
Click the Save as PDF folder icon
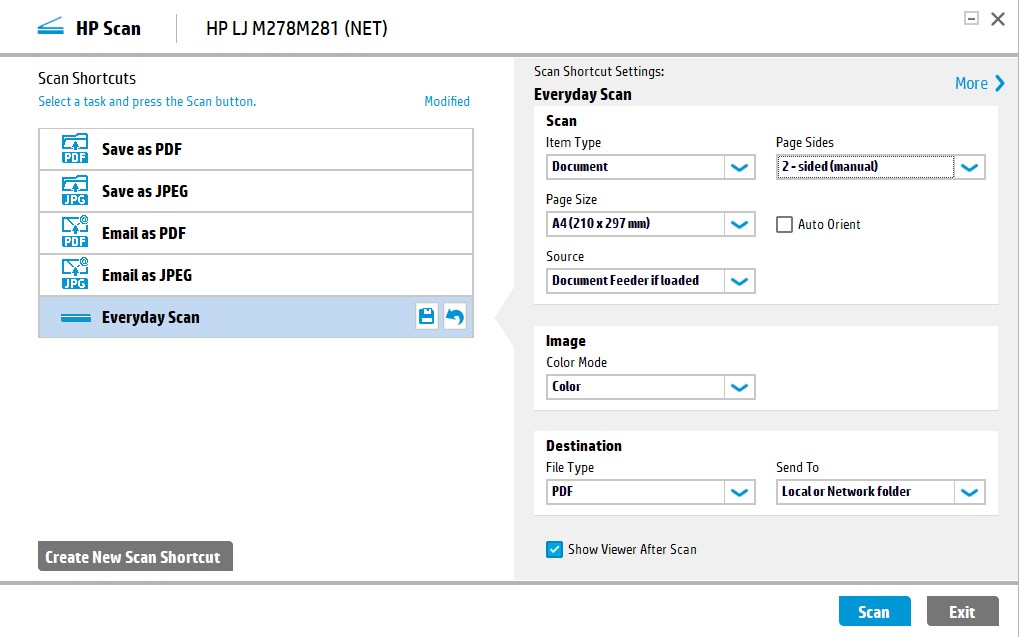(75, 149)
